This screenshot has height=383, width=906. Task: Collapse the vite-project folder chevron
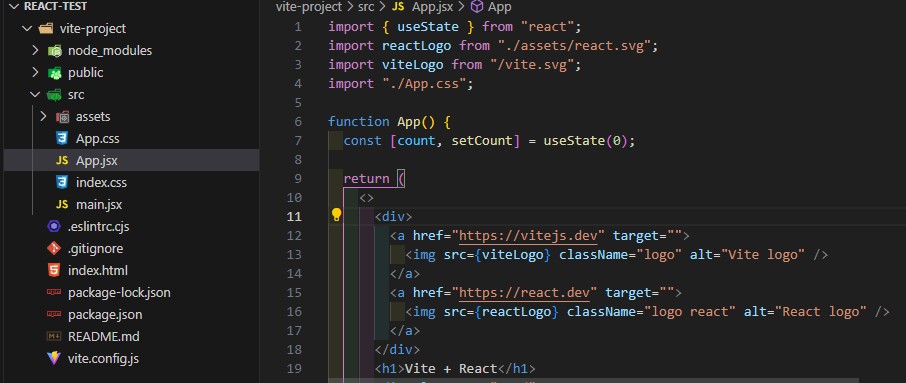click(x=26, y=28)
